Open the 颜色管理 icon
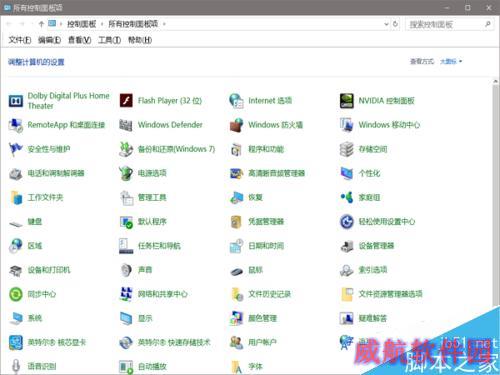The height and width of the screenshot is (375, 500). pyautogui.click(x=236, y=318)
